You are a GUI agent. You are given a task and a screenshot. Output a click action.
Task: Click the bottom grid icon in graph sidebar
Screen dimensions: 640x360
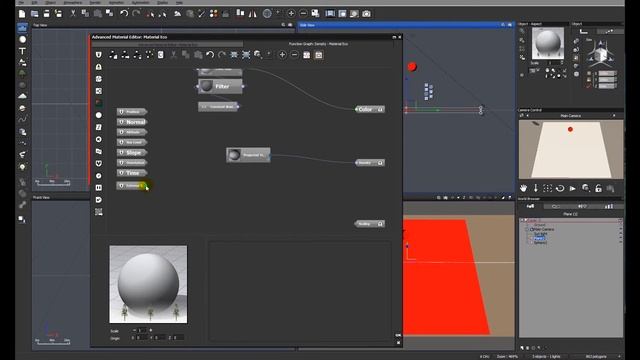point(99,212)
